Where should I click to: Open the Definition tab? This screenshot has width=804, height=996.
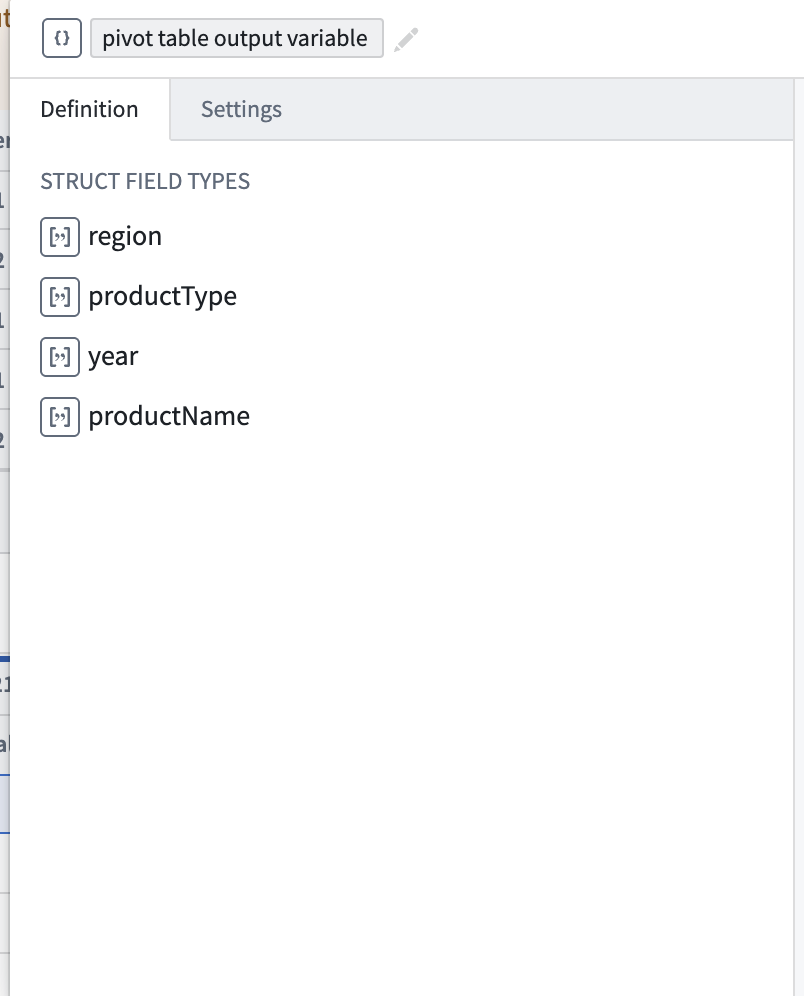click(90, 109)
